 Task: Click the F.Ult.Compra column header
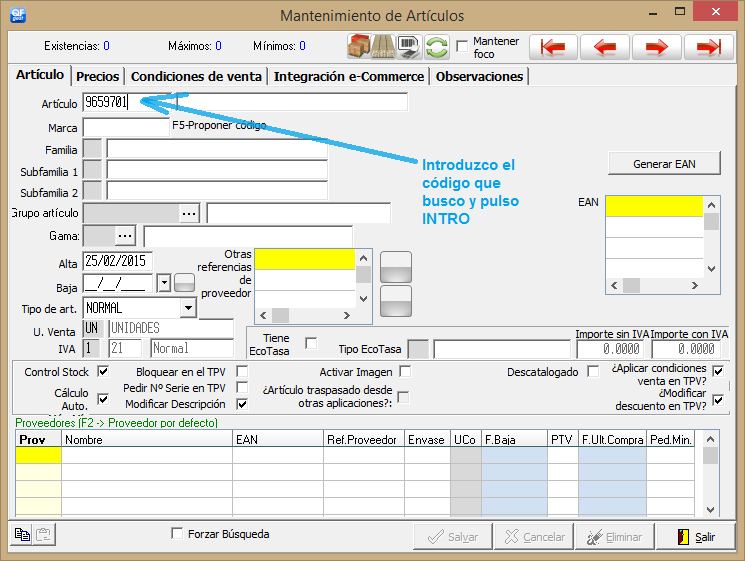click(x=612, y=439)
